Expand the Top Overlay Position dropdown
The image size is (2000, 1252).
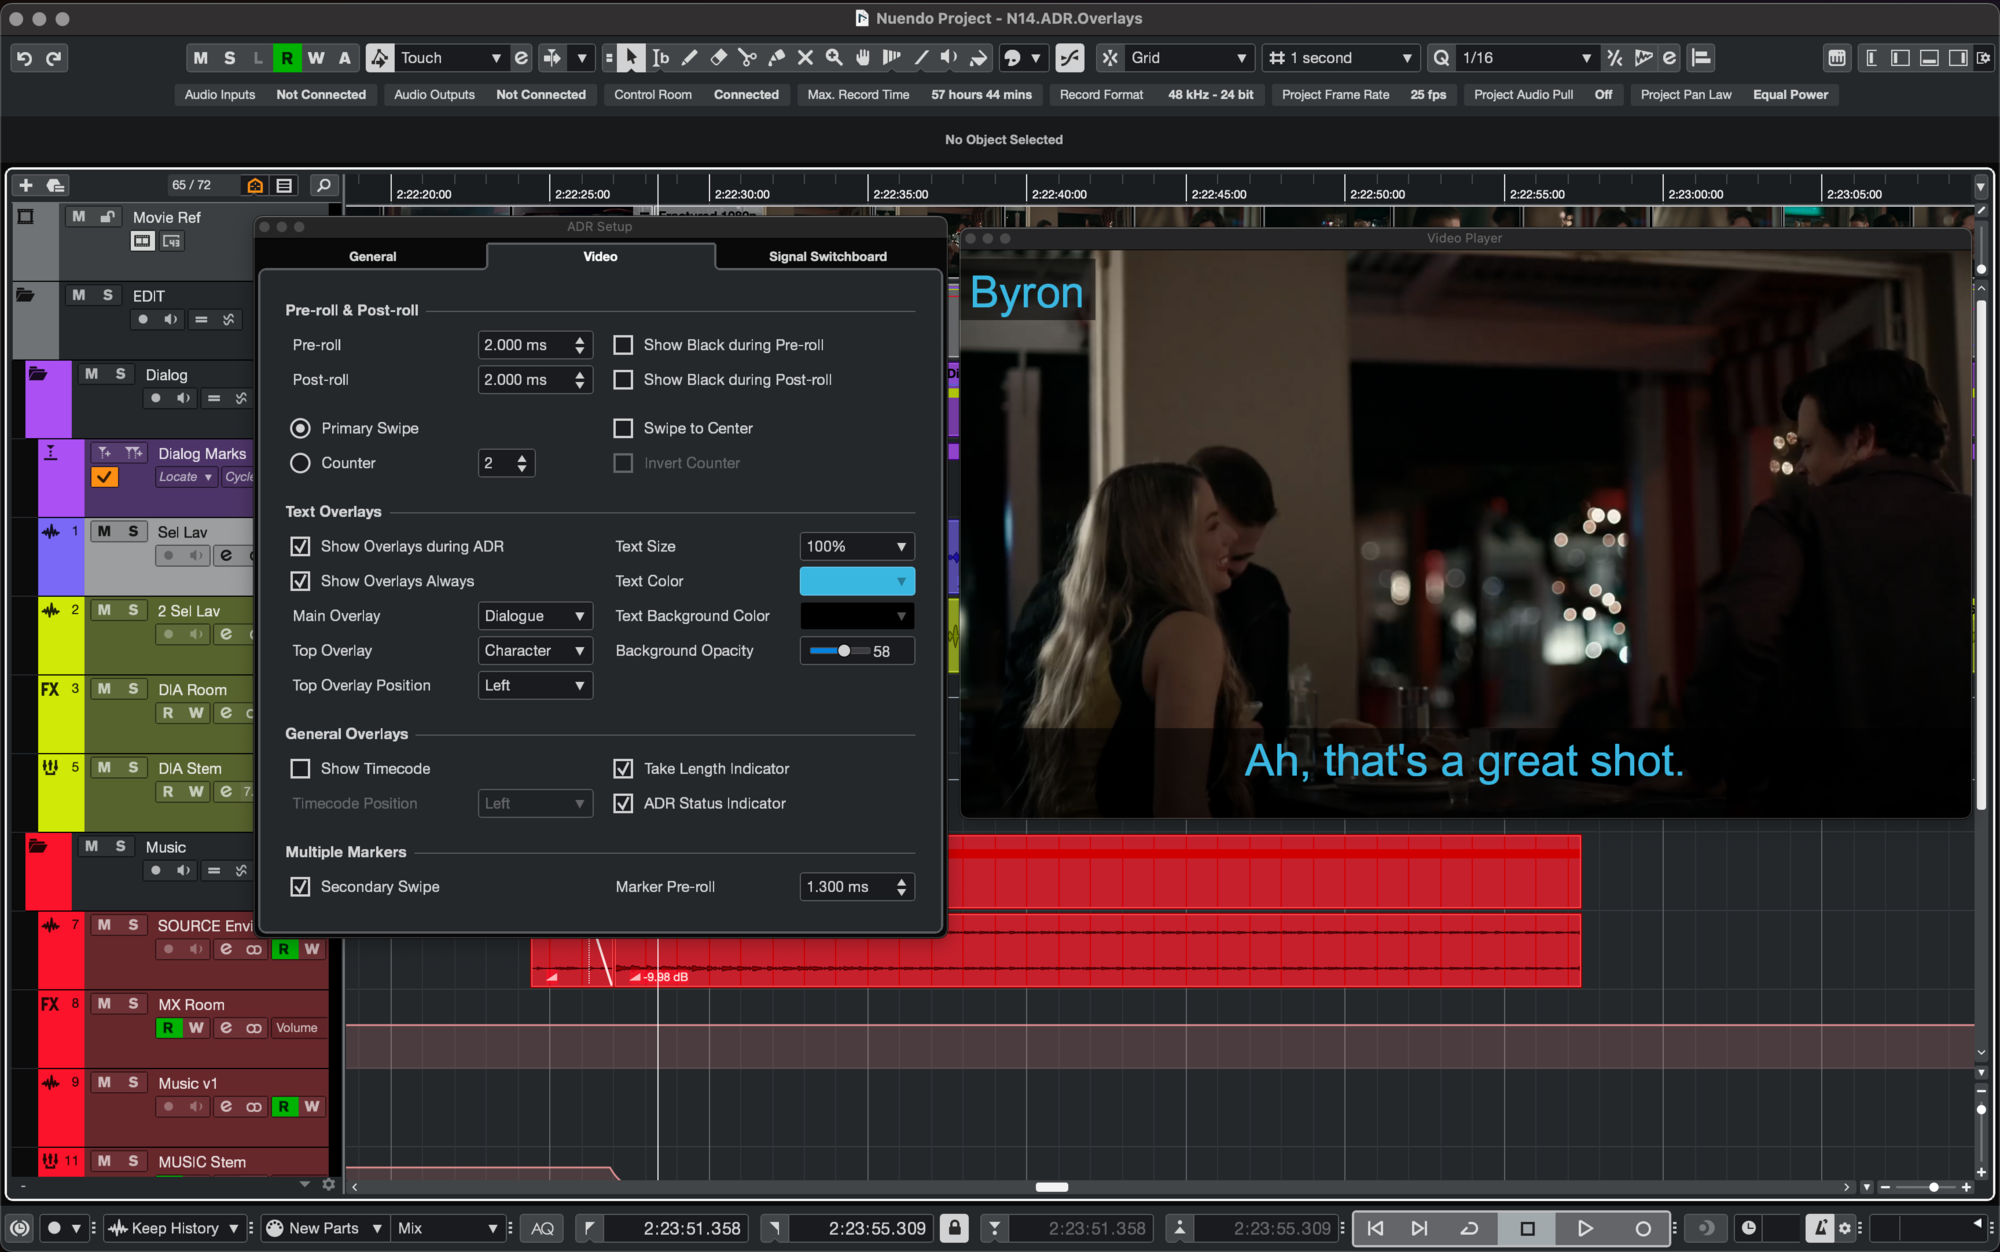535,685
